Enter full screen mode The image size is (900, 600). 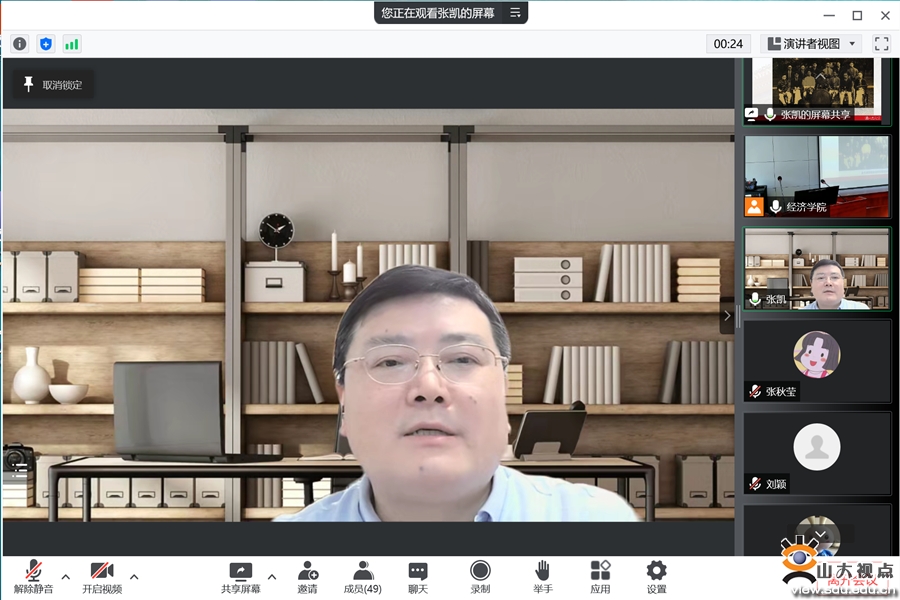(881, 44)
